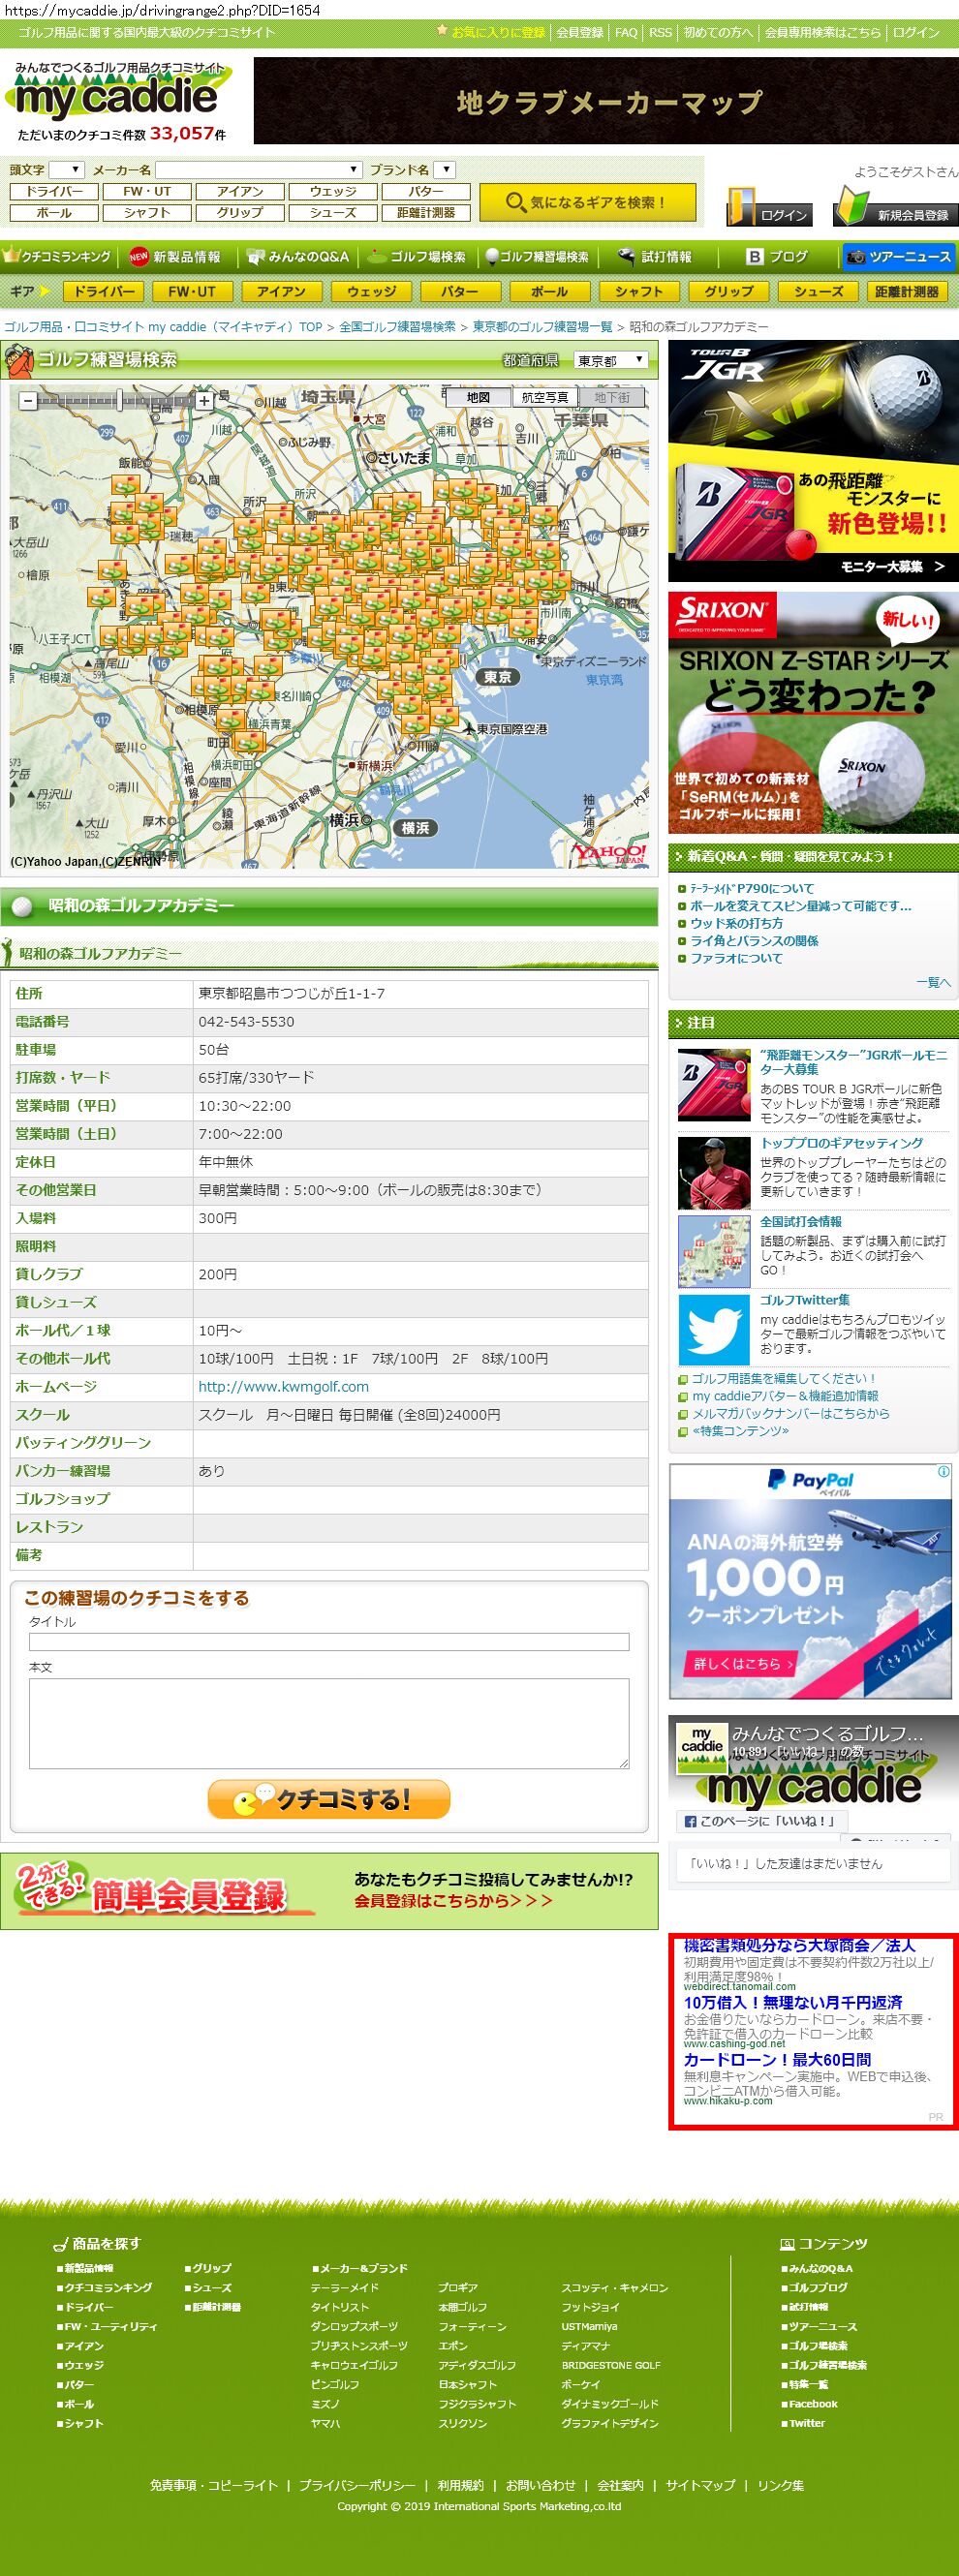This screenshot has width=959, height=2576.
Task: Click the Facebook このページに「いいね！」 button
Action: [762, 1821]
